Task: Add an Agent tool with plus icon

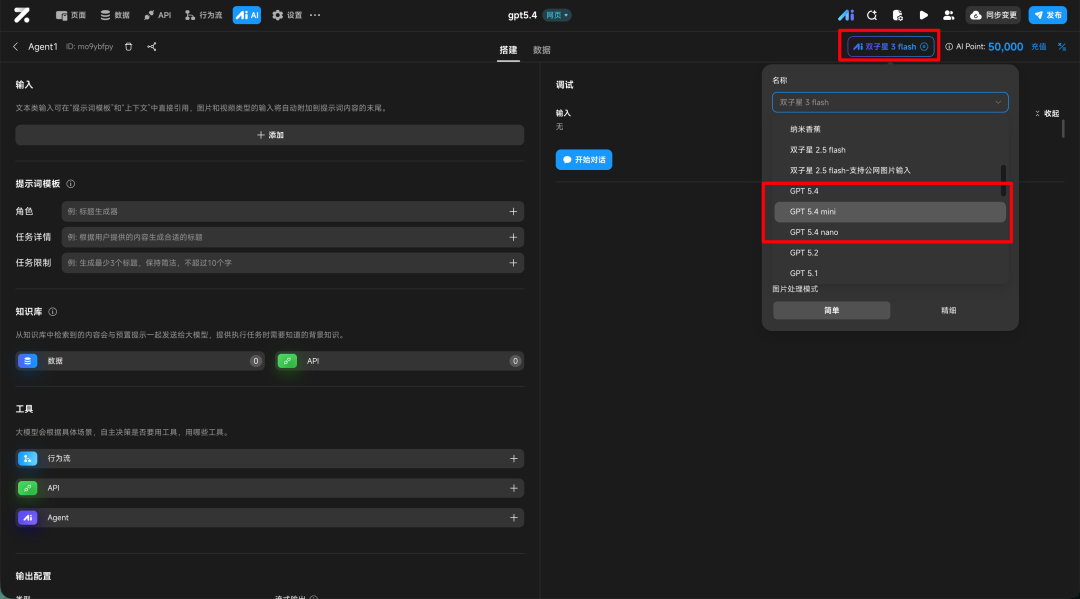Action: [x=513, y=518]
